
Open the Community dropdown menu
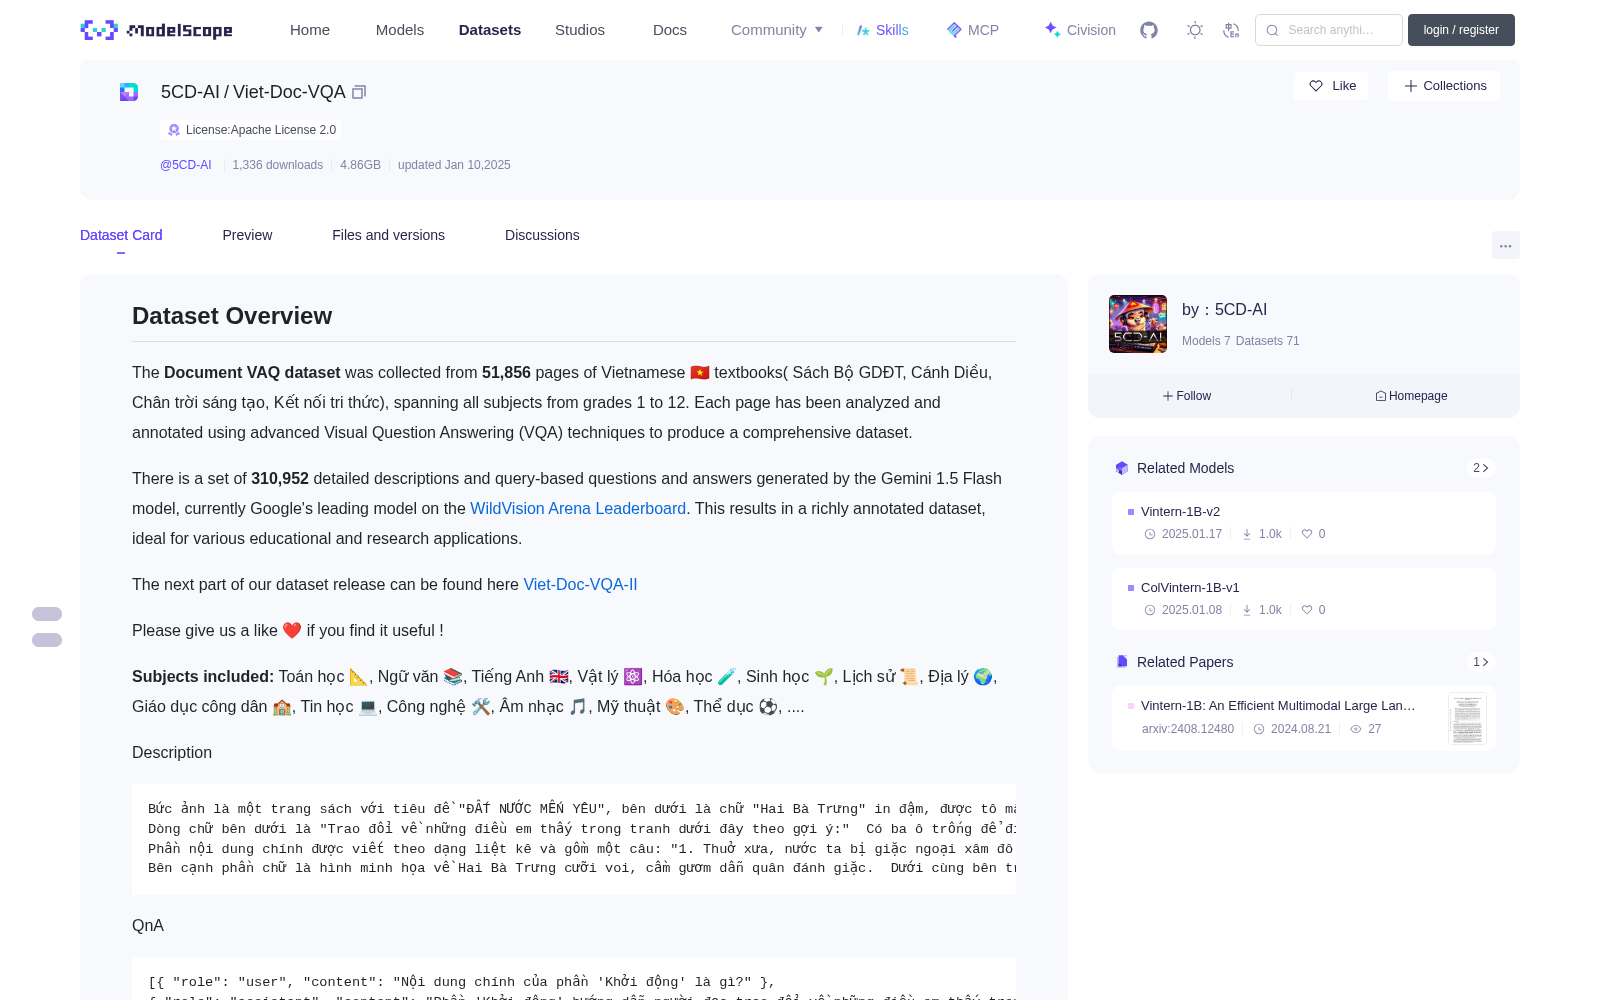(x=777, y=30)
